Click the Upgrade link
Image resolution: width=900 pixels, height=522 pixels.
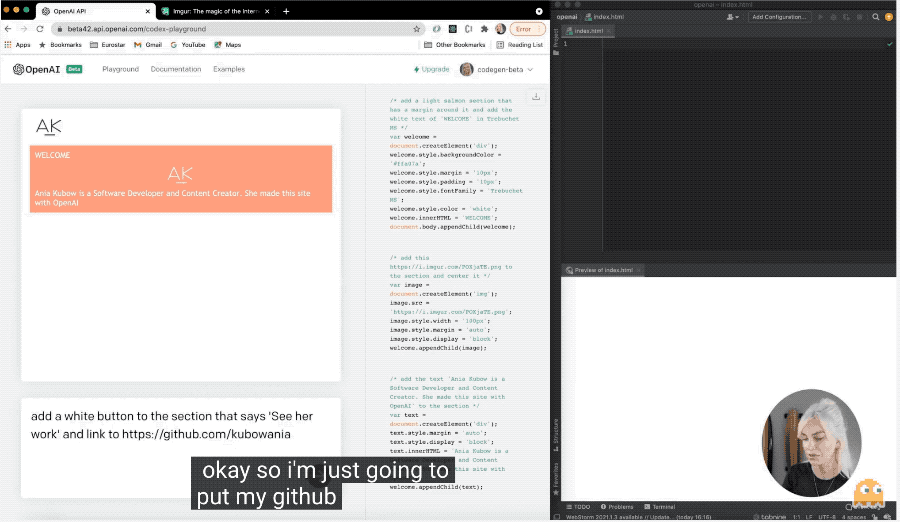click(x=431, y=69)
